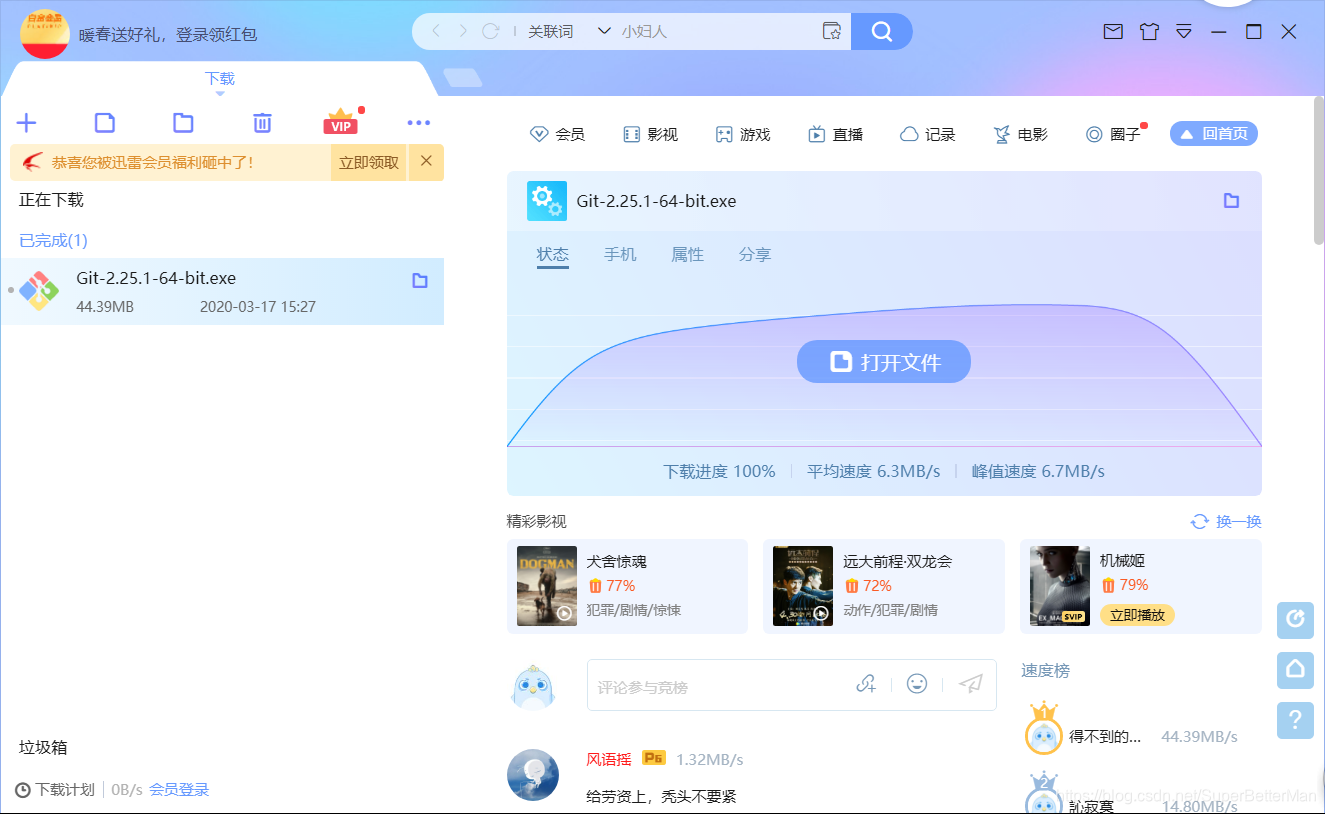Click the trash delete icon in toolbar
Screen dimensions: 1325x814
[262, 123]
